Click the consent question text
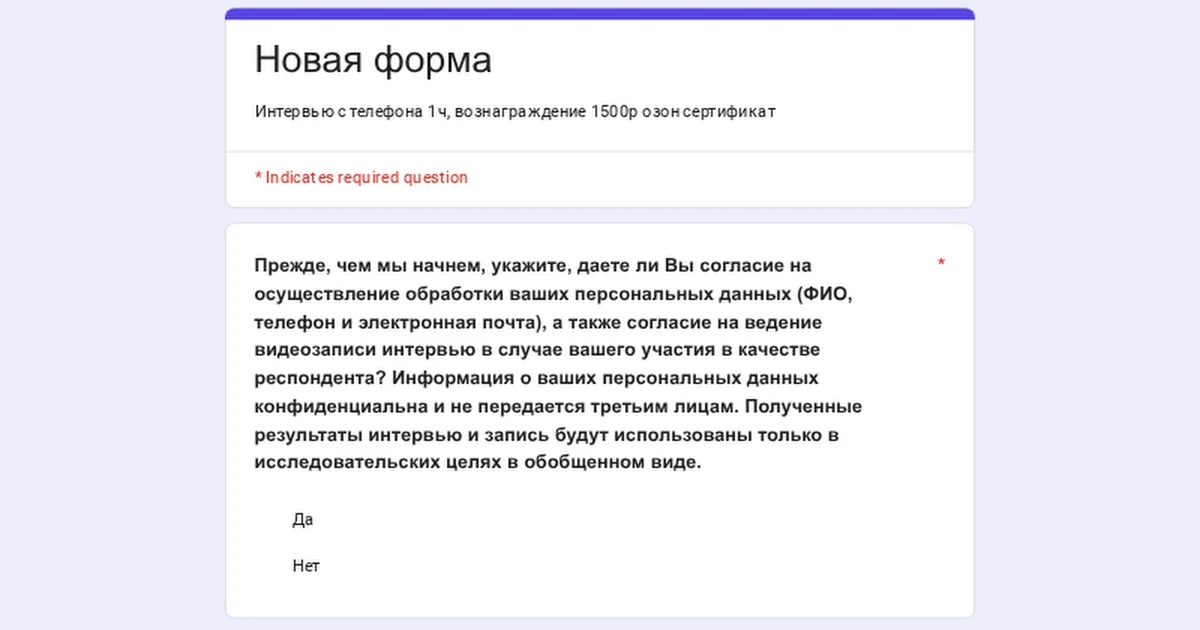Image resolution: width=1200 pixels, height=630 pixels. pyautogui.click(x=558, y=365)
